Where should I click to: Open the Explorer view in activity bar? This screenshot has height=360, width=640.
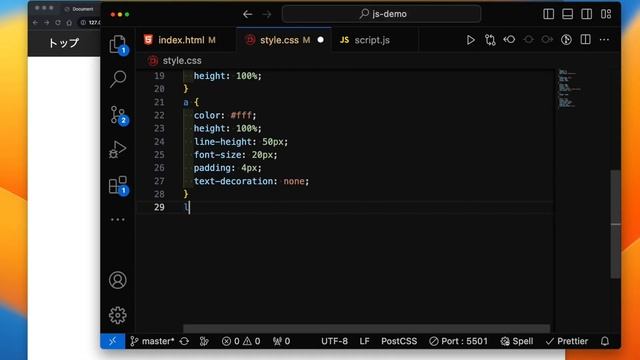pyautogui.click(x=118, y=44)
